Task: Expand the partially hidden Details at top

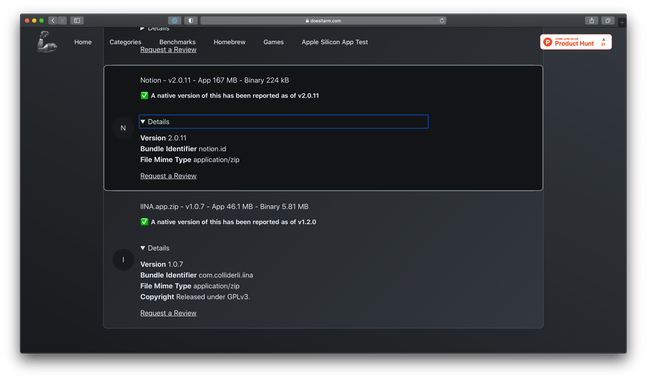Action: tap(155, 28)
